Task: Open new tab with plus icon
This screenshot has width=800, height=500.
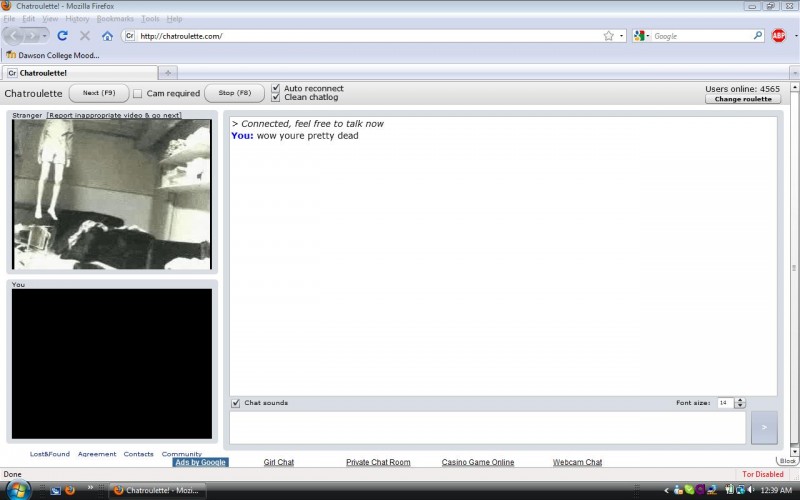Action: click(x=168, y=72)
